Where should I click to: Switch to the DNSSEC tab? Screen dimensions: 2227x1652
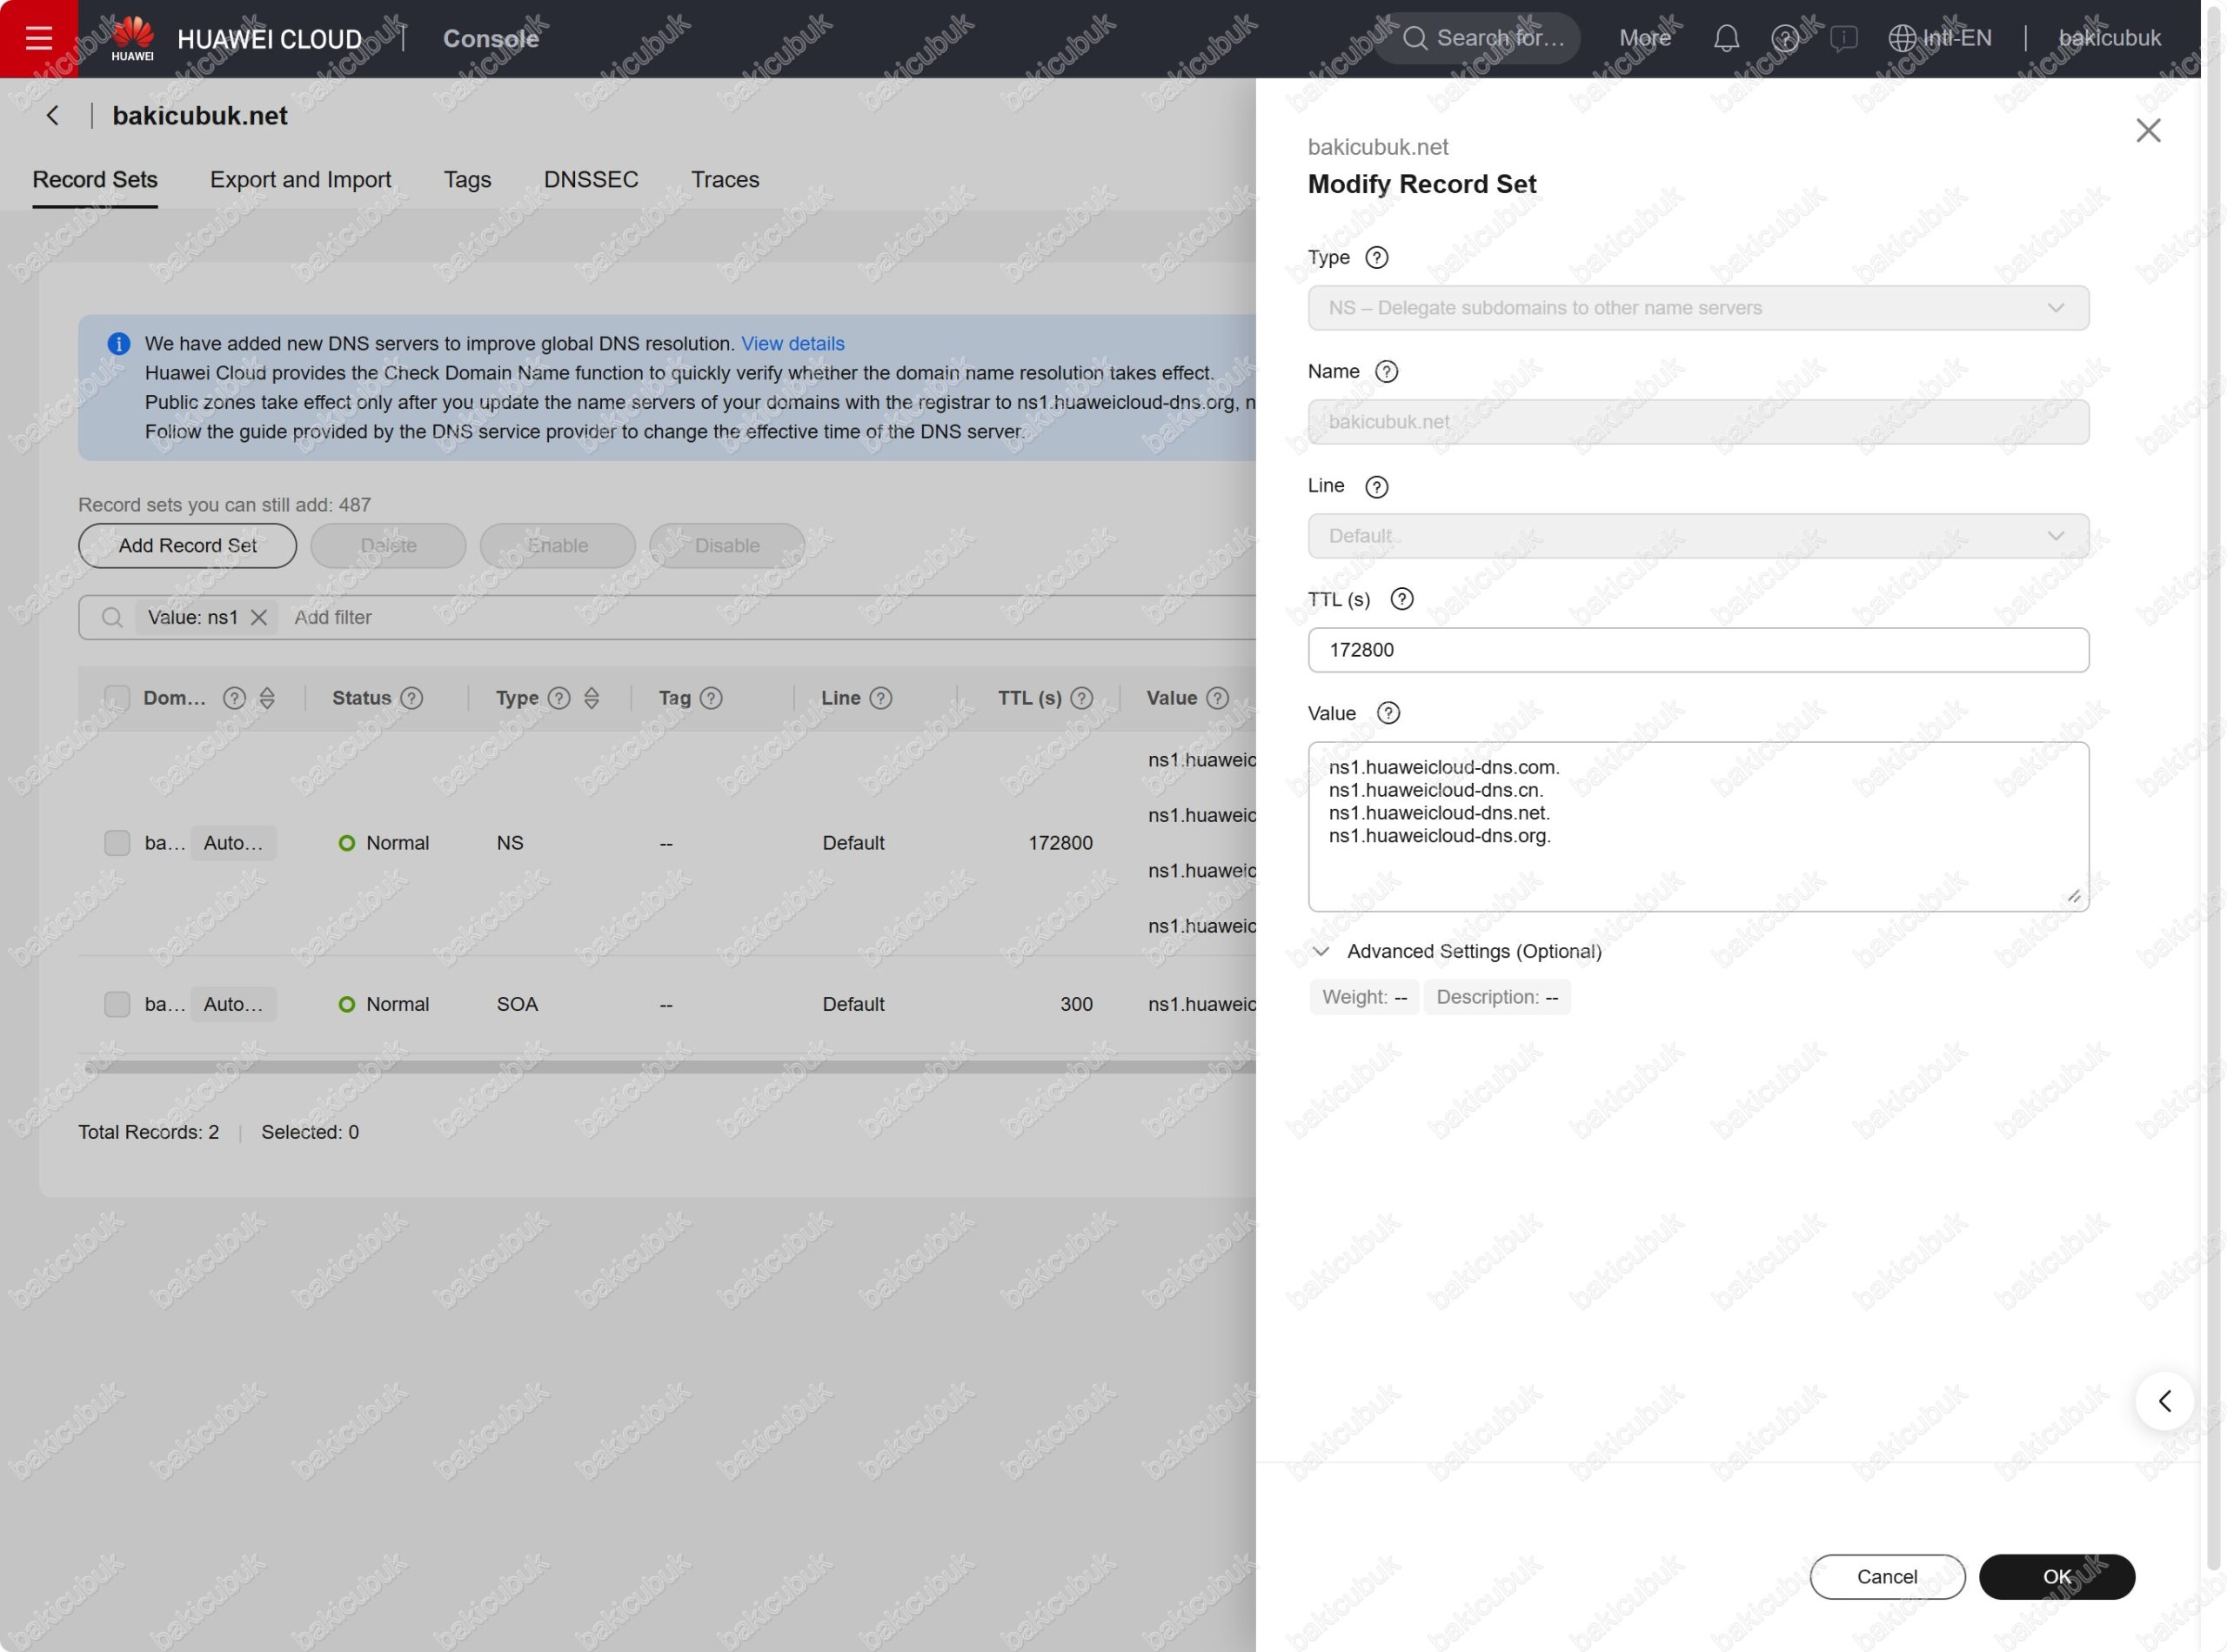point(590,180)
